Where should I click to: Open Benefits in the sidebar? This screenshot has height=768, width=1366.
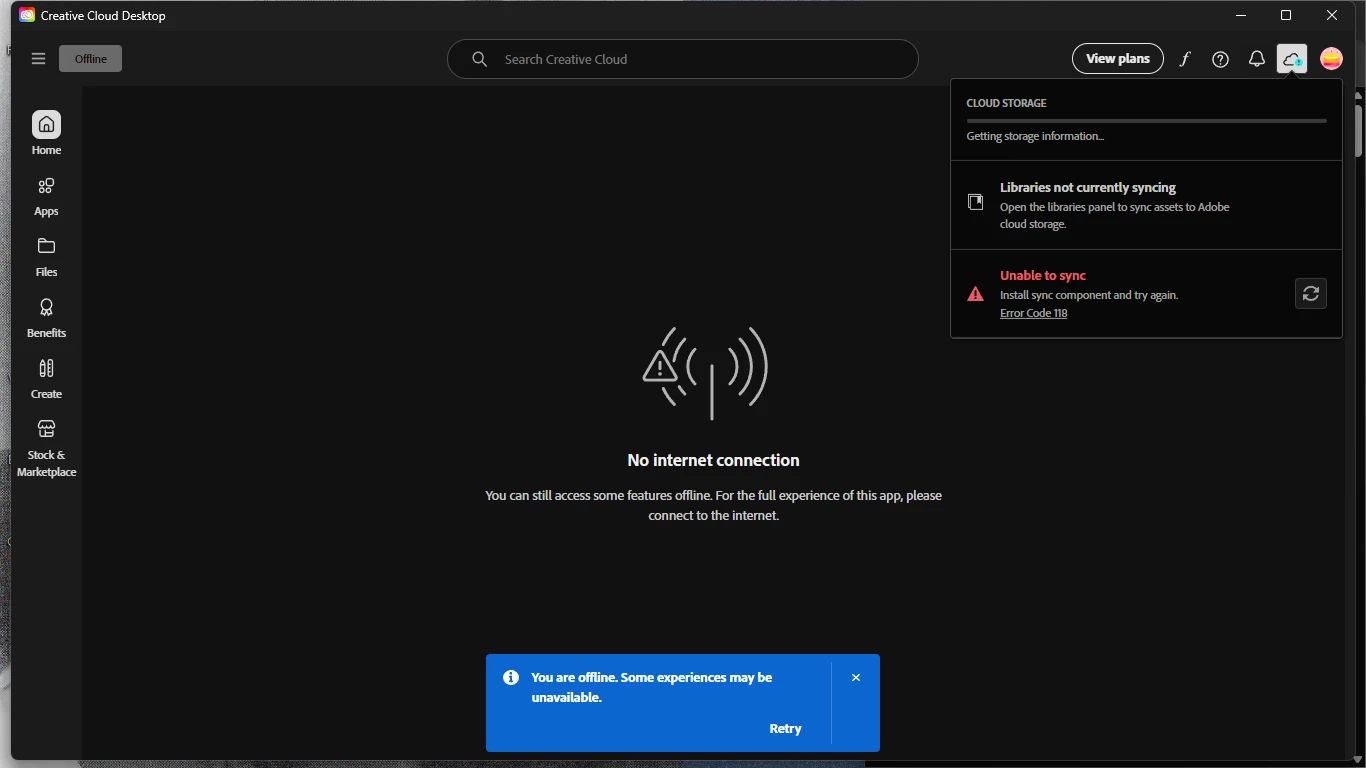(46, 318)
